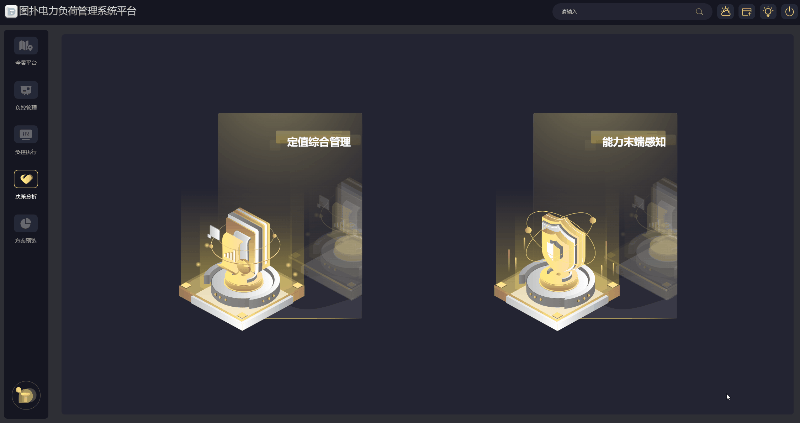This screenshot has width=800, height=423.
Task: Select the second sidebar robot-screen icon
Action: [26, 90]
